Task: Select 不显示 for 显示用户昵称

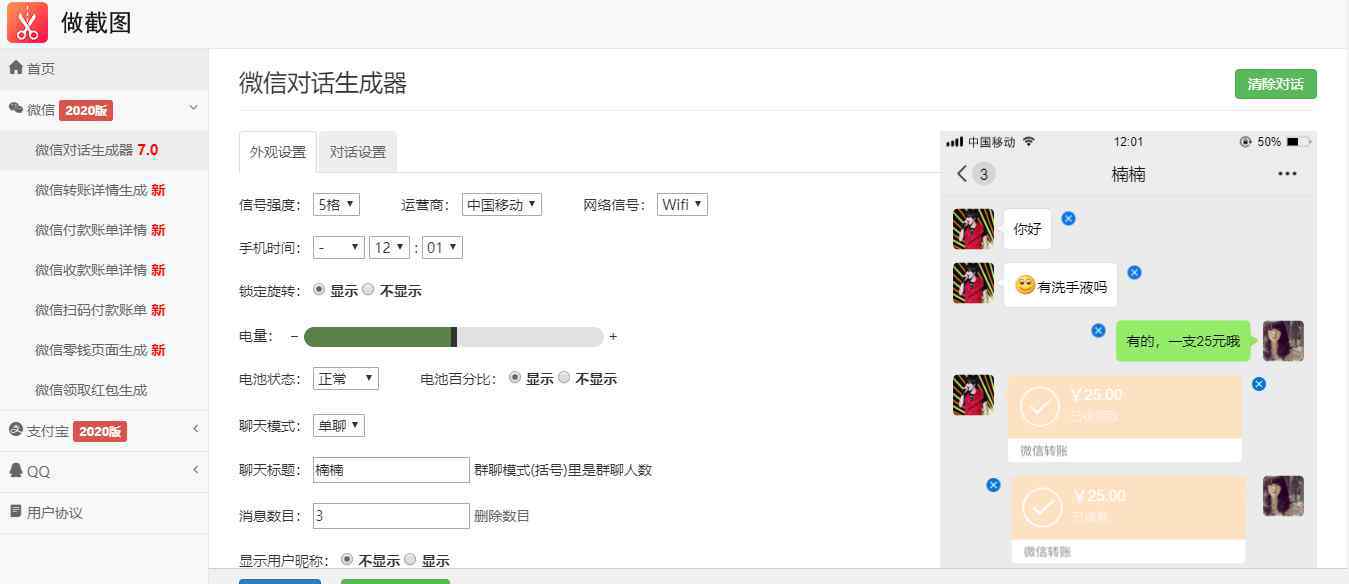Action: coord(347,559)
